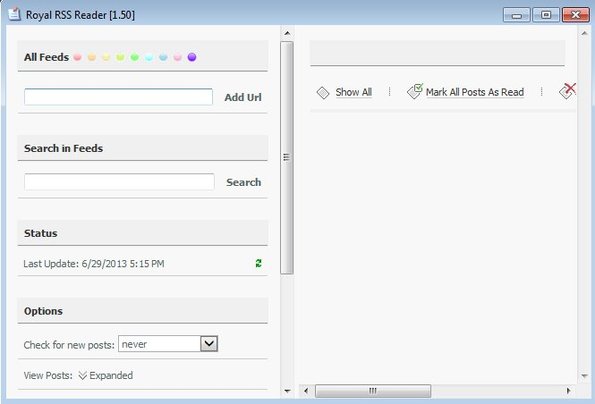Click the Show All link
The height and width of the screenshot is (404, 595).
pos(354,92)
